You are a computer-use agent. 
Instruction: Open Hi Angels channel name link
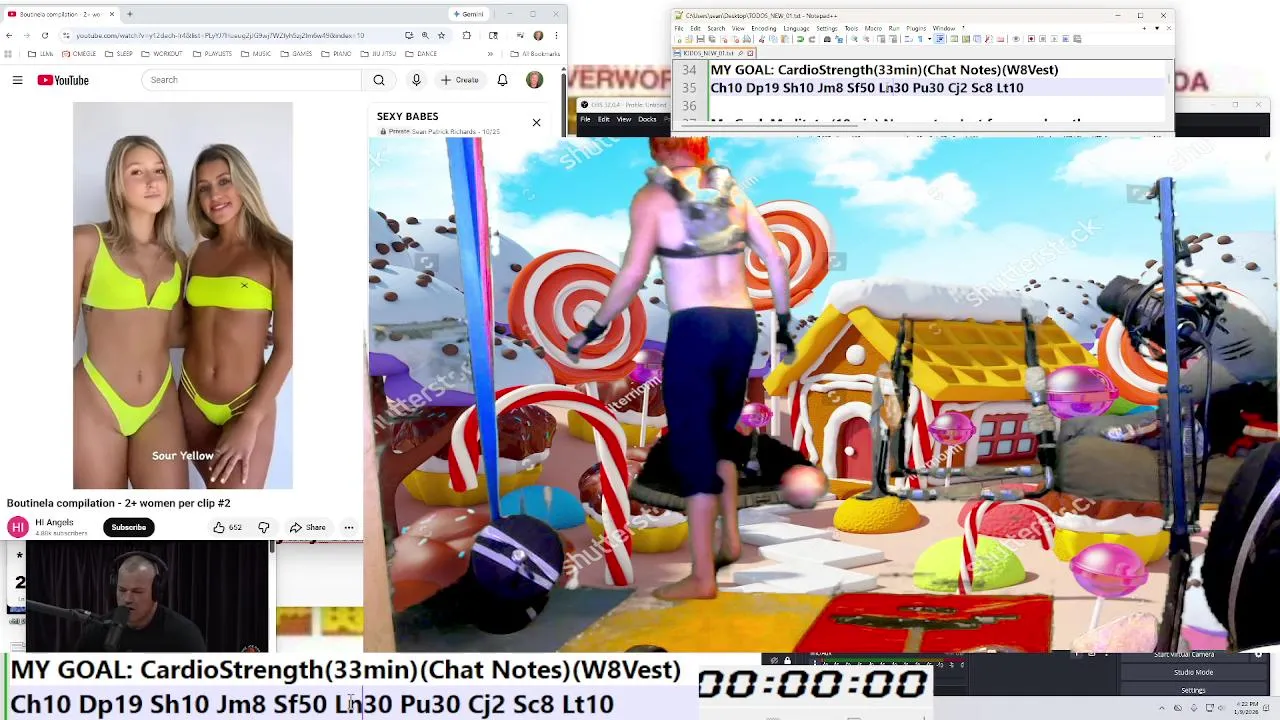54,522
